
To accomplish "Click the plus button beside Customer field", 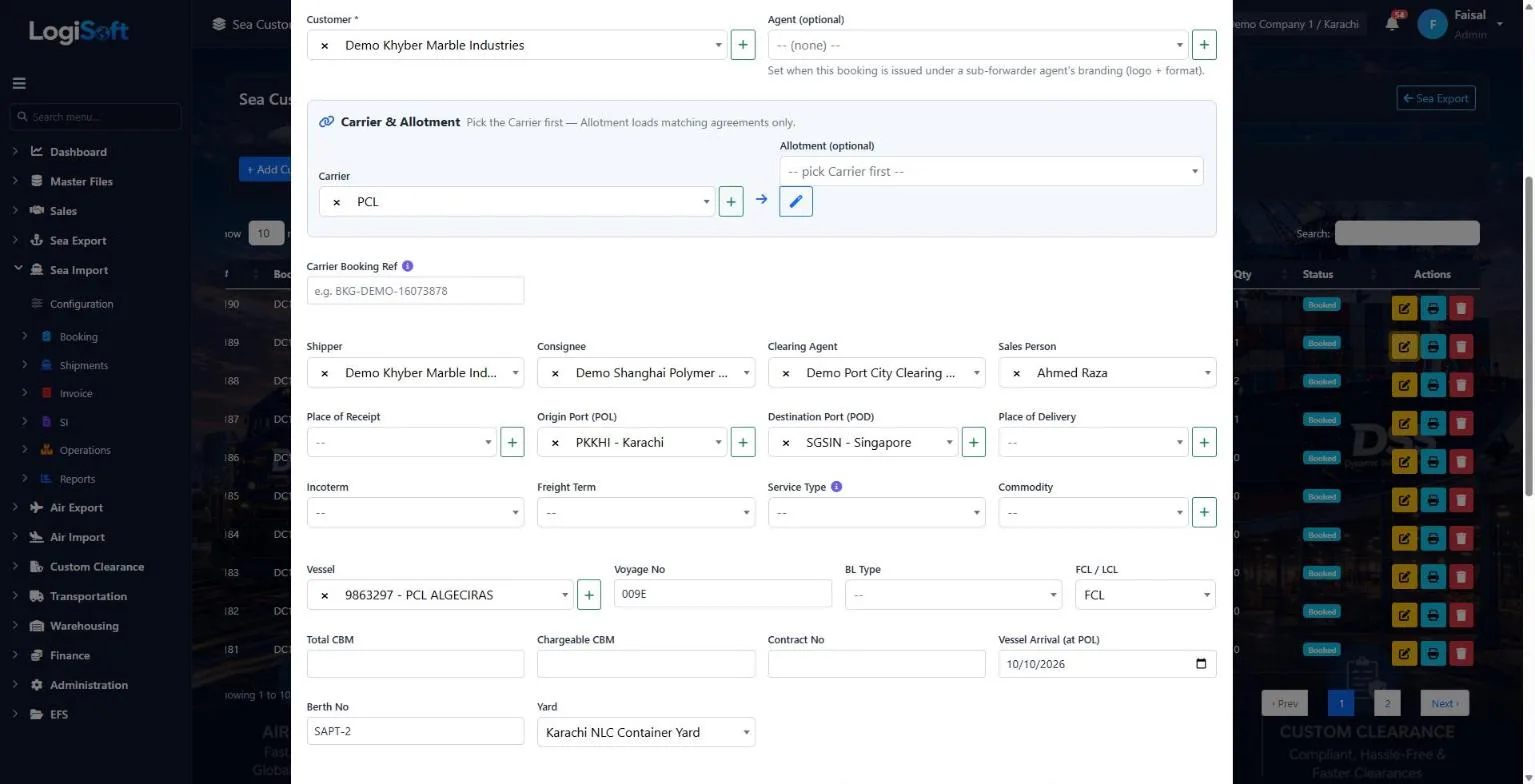I will pyautogui.click(x=743, y=45).
